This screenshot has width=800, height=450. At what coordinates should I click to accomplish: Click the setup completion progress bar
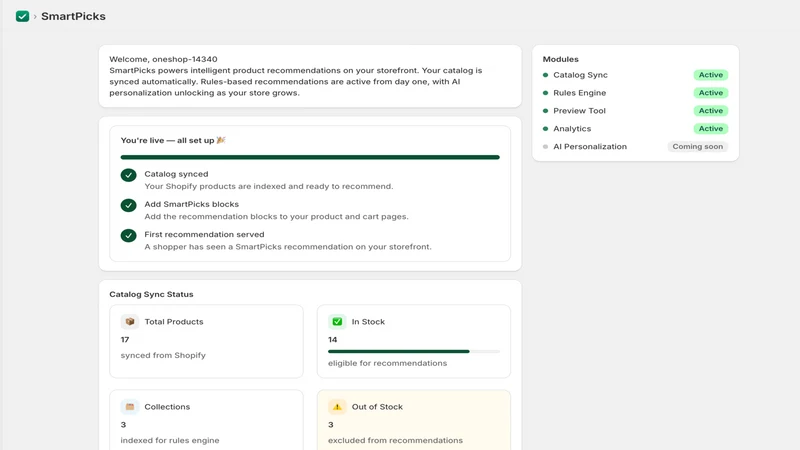[310, 157]
